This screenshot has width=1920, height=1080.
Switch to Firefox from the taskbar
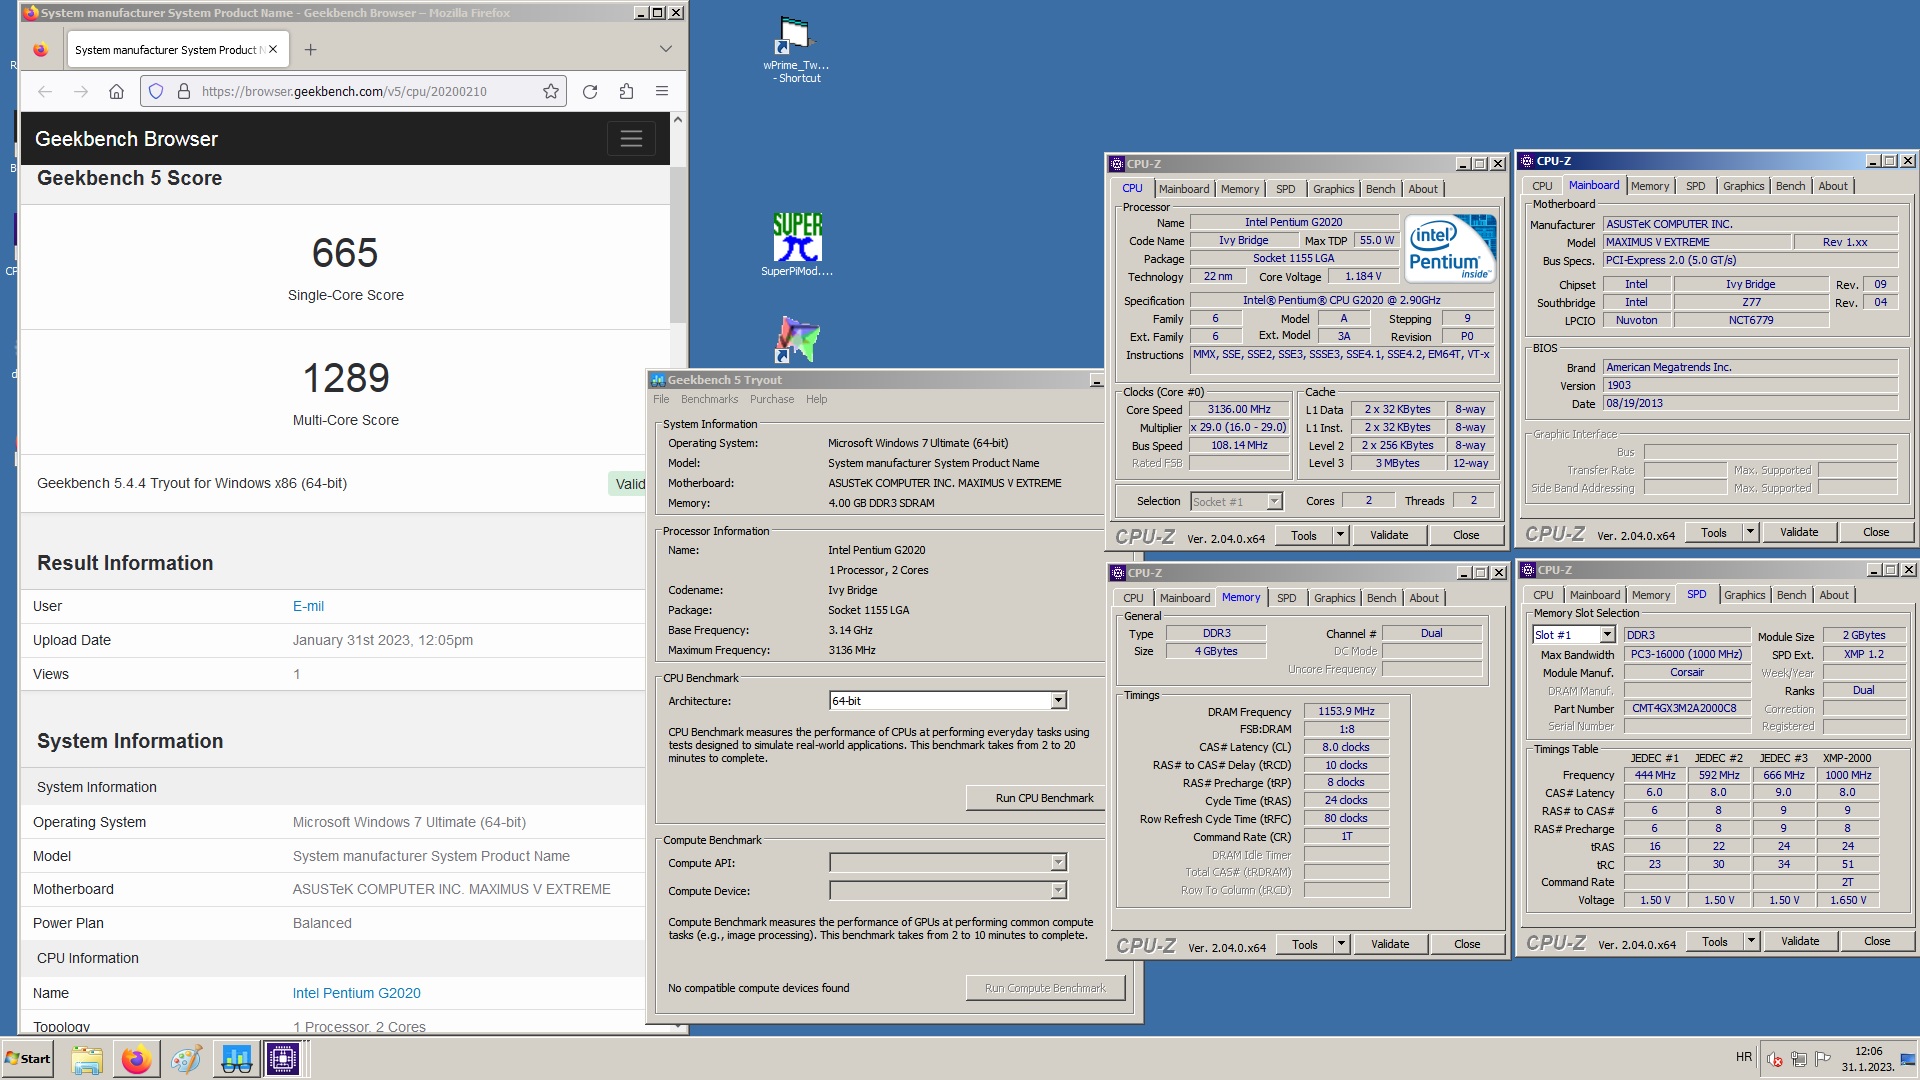[x=137, y=1059]
